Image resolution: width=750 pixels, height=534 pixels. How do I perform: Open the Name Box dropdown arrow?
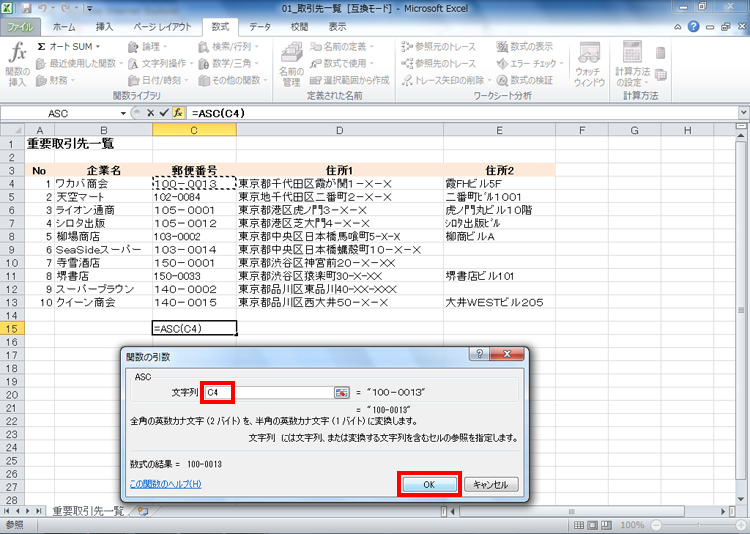[123, 113]
